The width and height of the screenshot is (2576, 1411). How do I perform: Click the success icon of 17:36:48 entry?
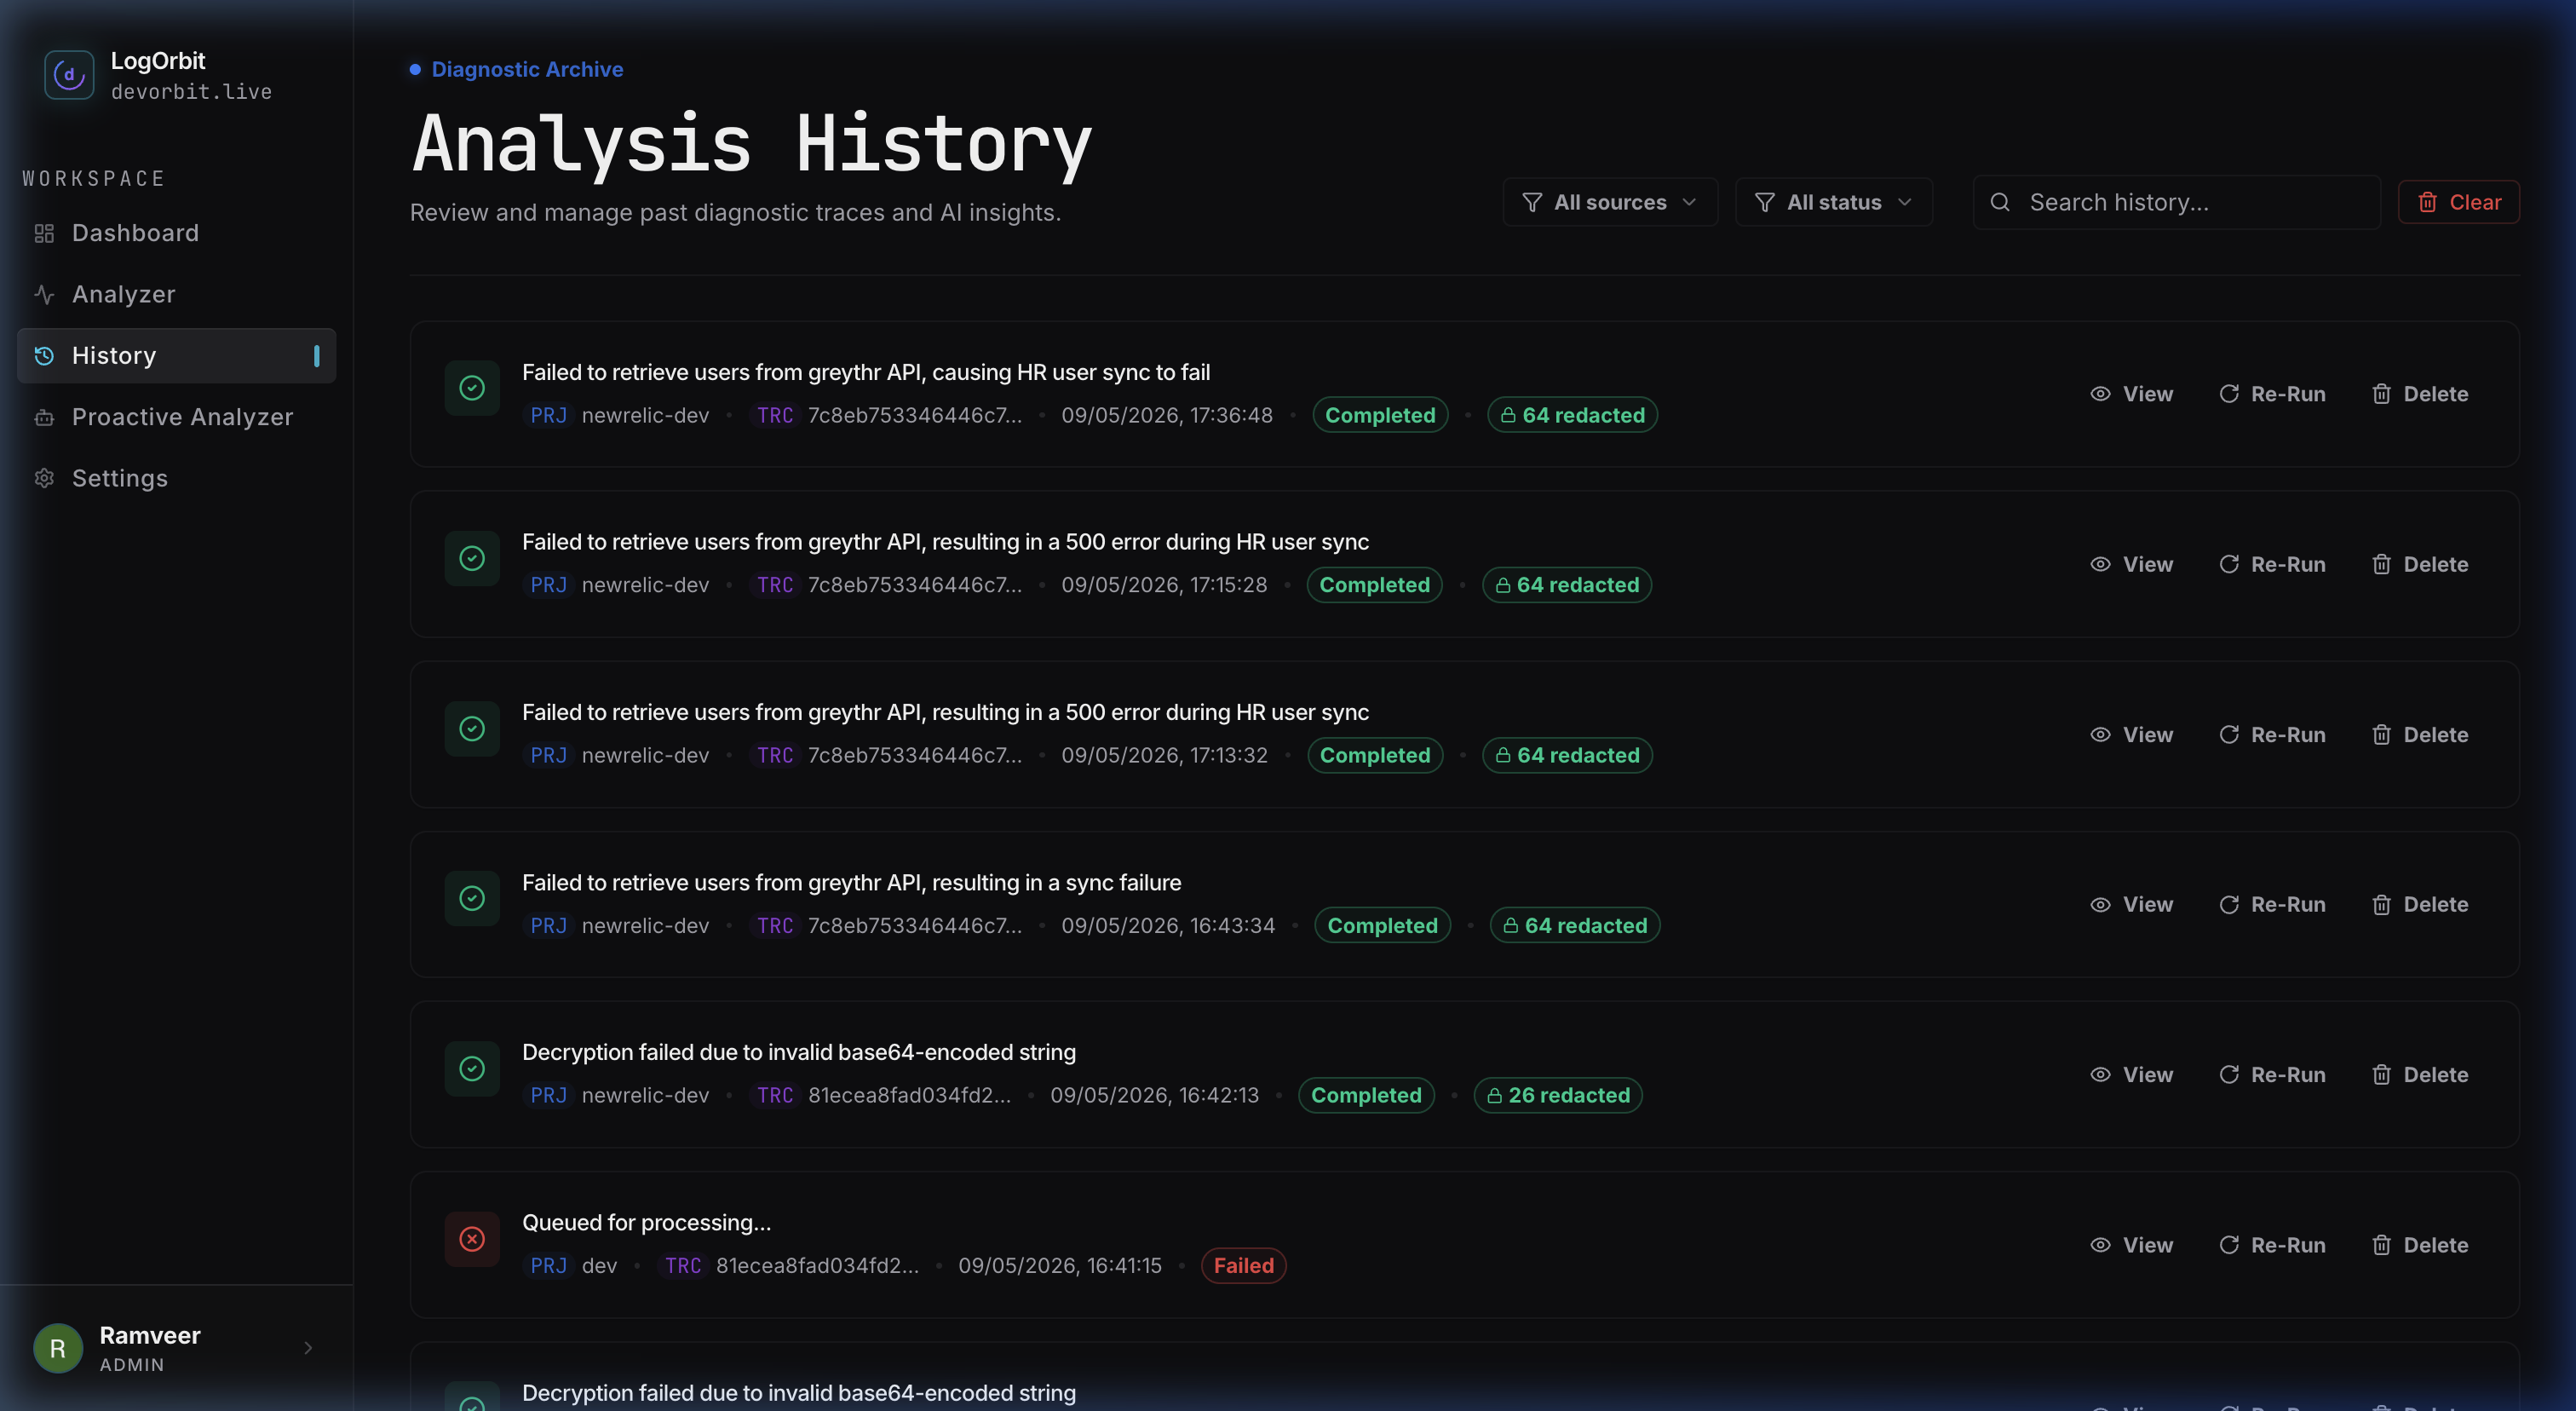(x=472, y=388)
